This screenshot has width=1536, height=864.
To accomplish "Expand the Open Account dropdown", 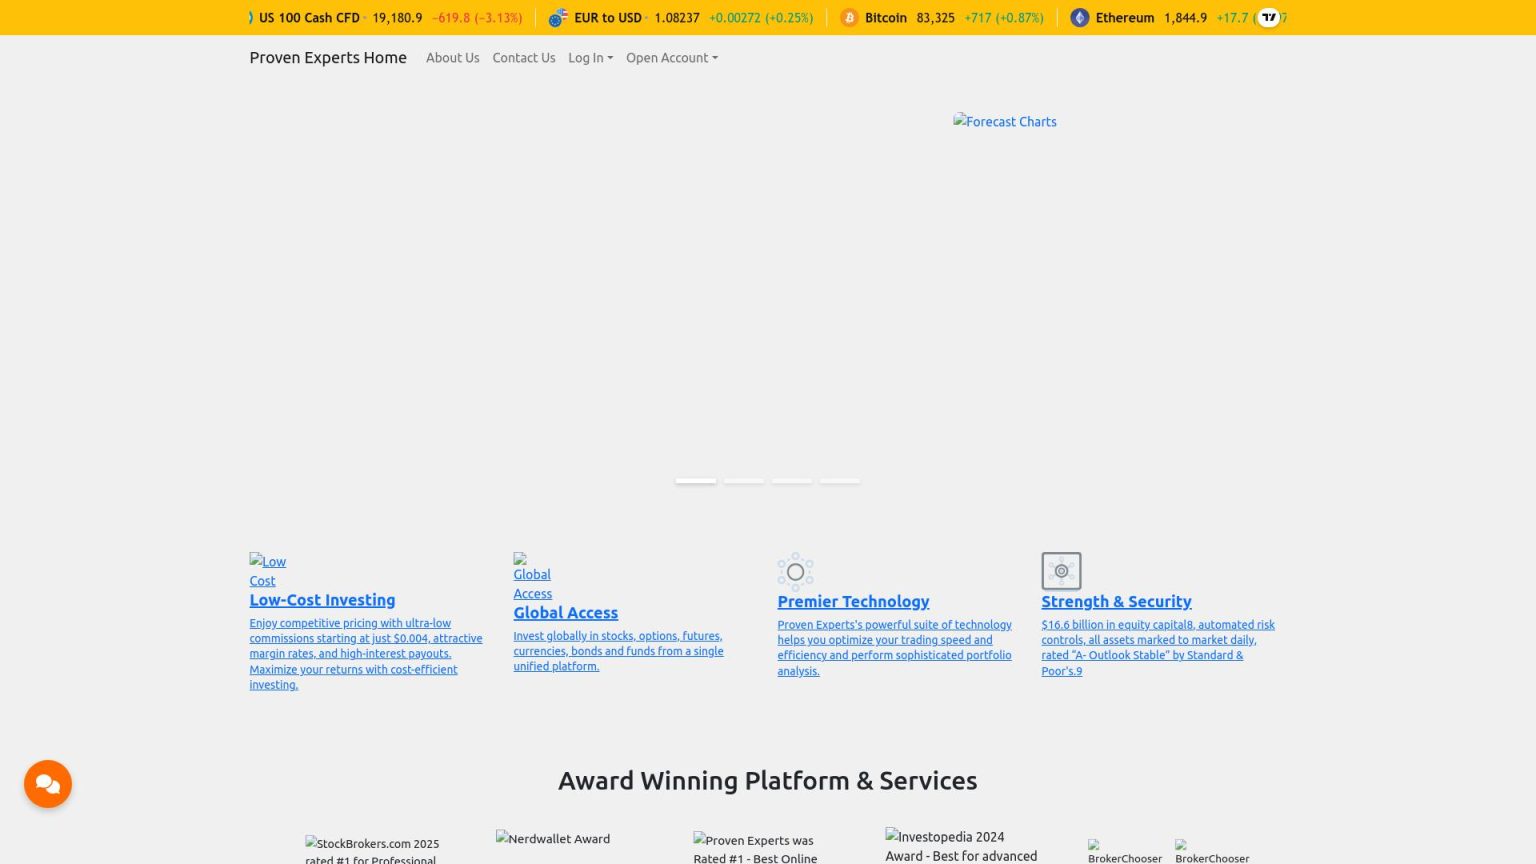I will pyautogui.click(x=671, y=58).
